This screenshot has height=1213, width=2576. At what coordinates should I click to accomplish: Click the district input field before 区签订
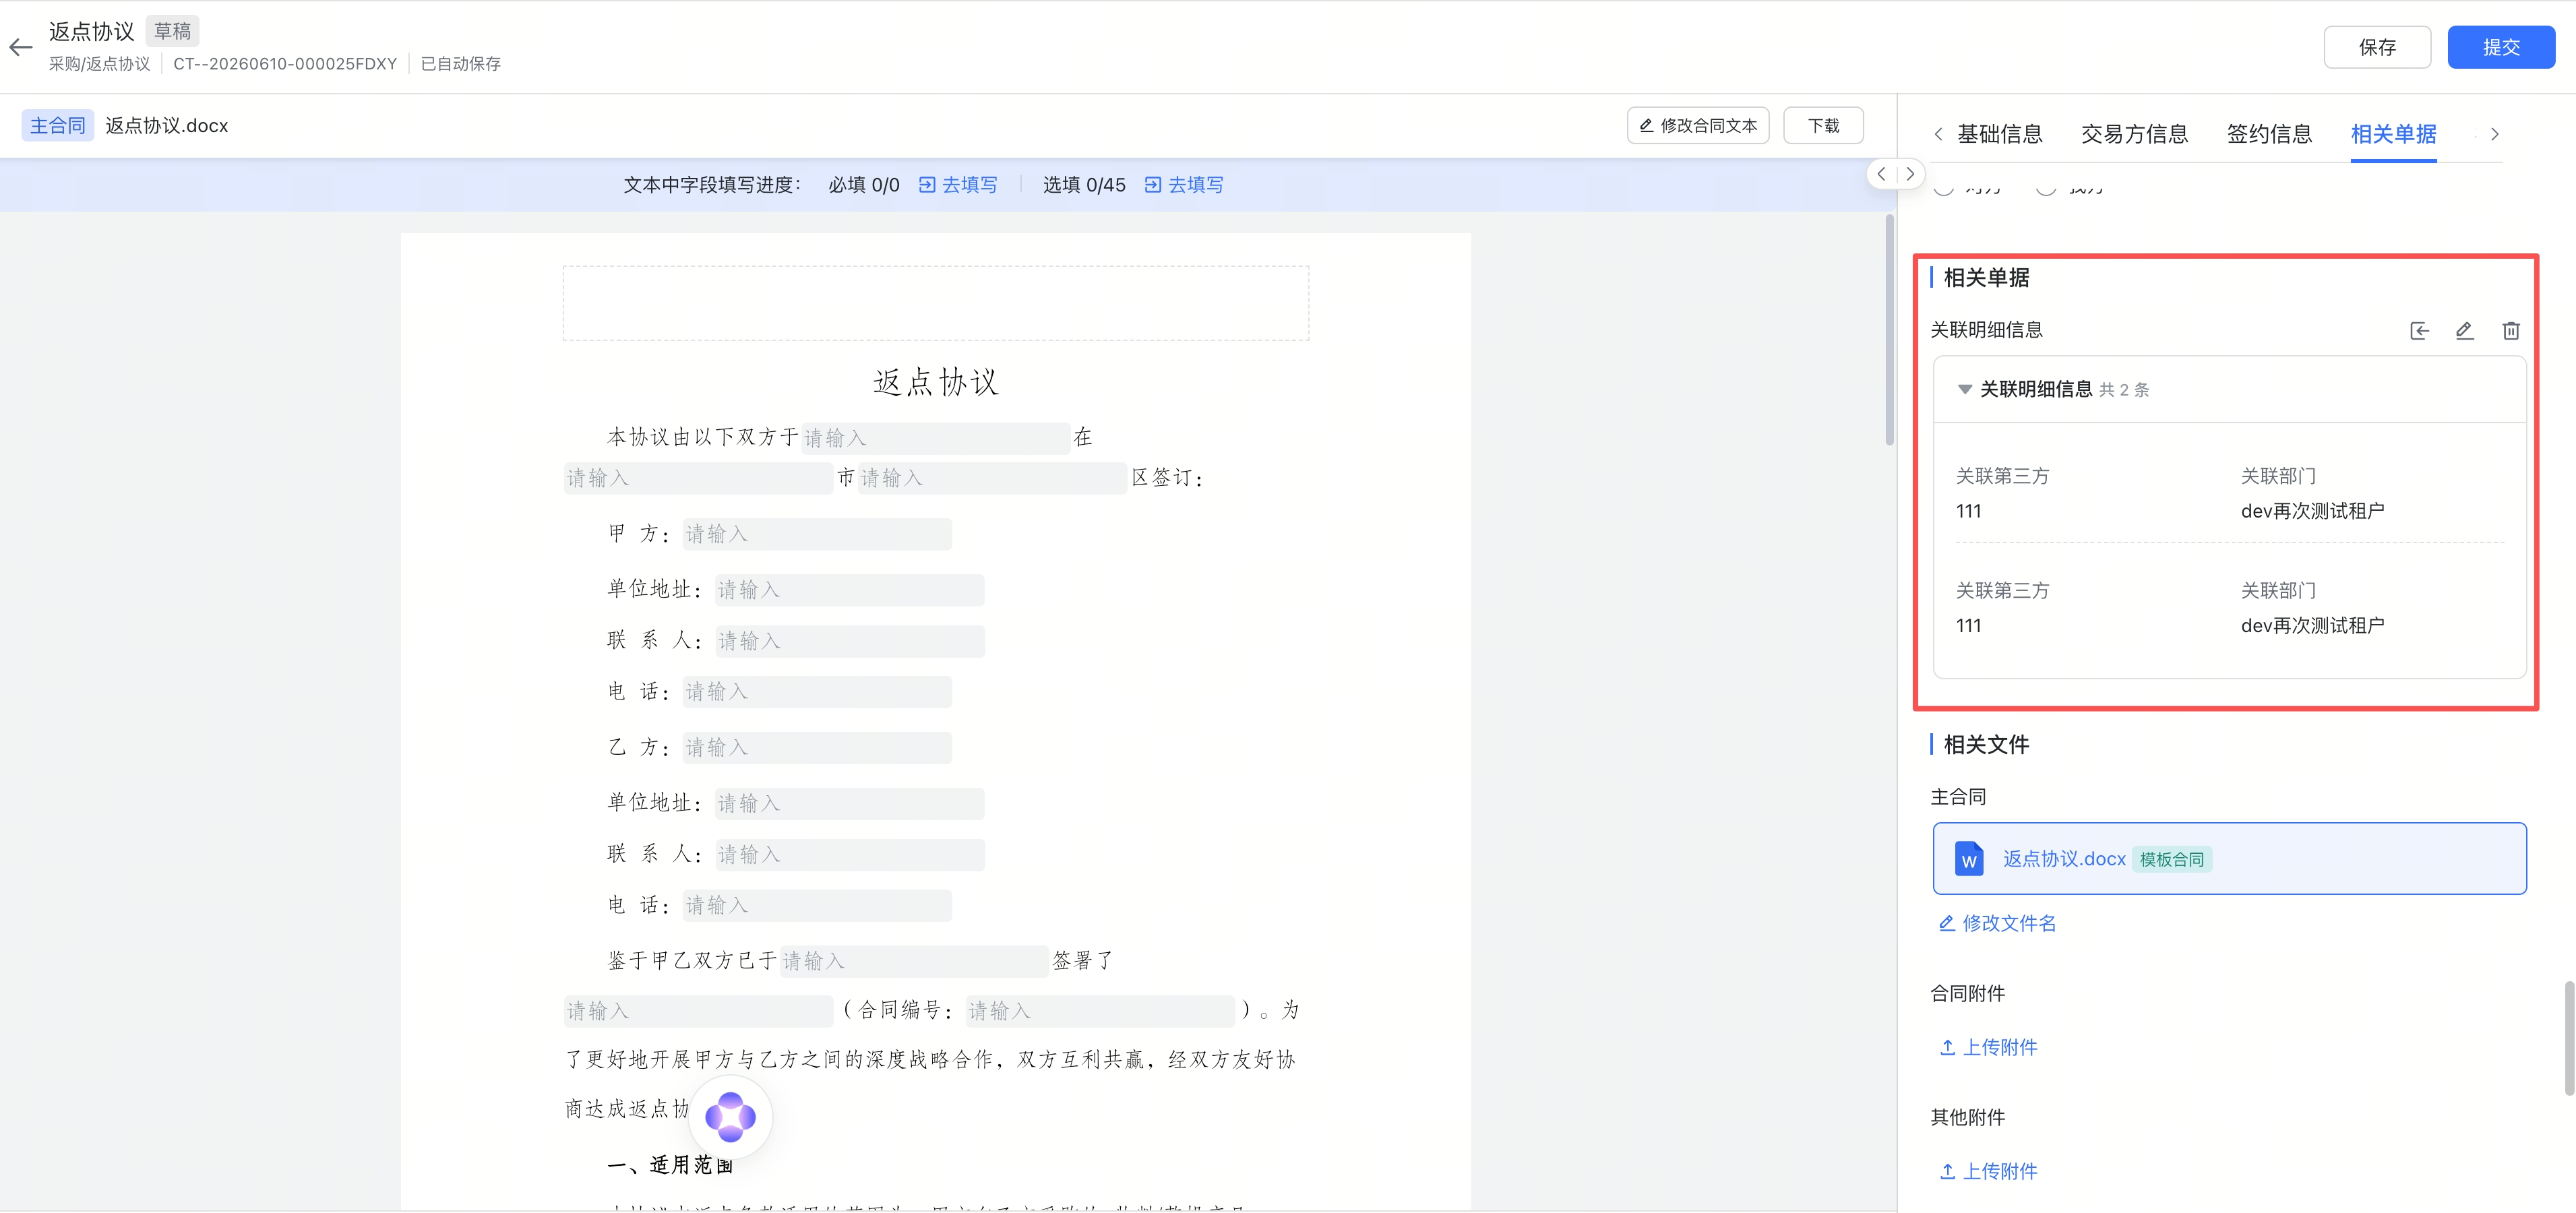tap(992, 478)
